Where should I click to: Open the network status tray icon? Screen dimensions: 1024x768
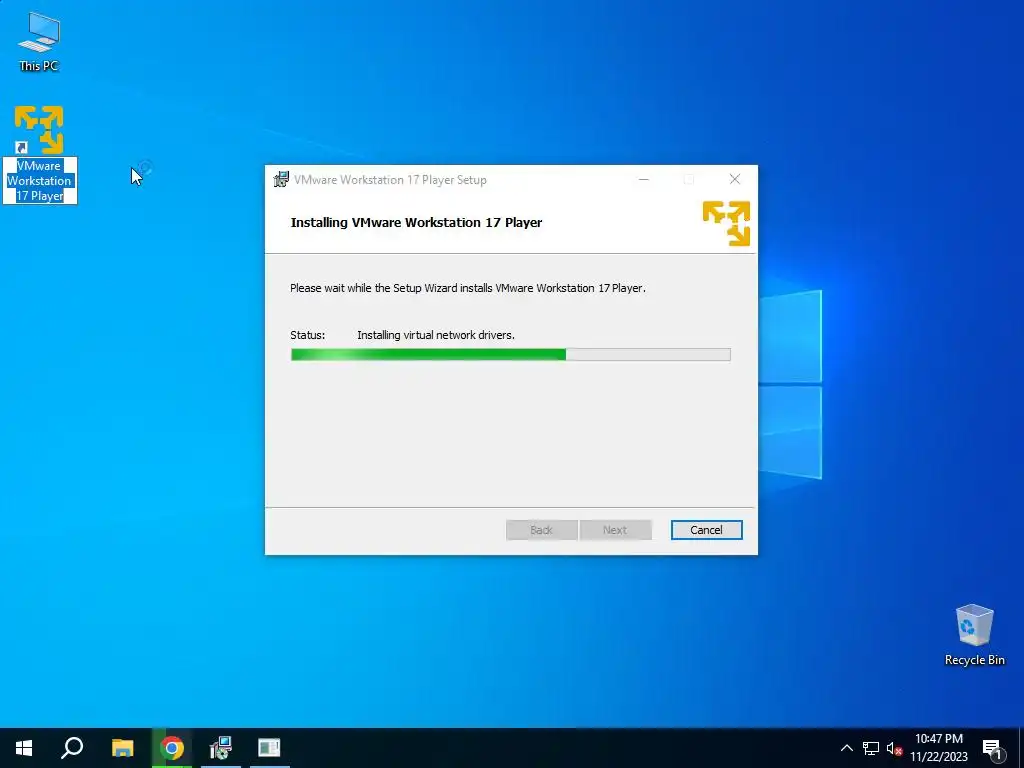tap(871, 748)
